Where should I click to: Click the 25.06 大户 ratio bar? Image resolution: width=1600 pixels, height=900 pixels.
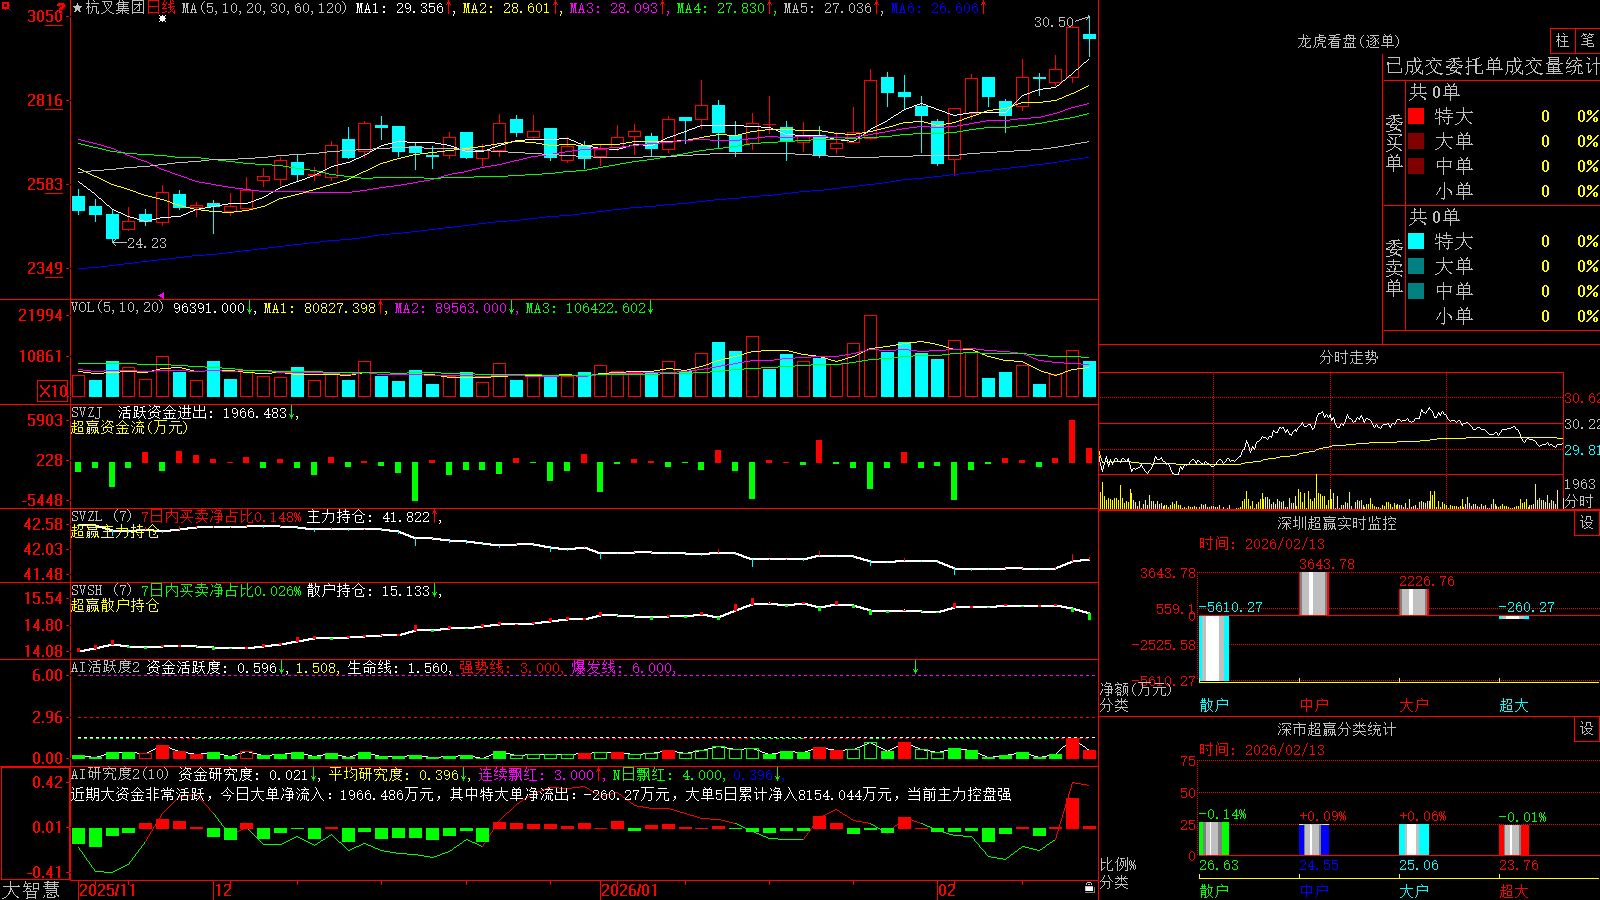[1414, 840]
